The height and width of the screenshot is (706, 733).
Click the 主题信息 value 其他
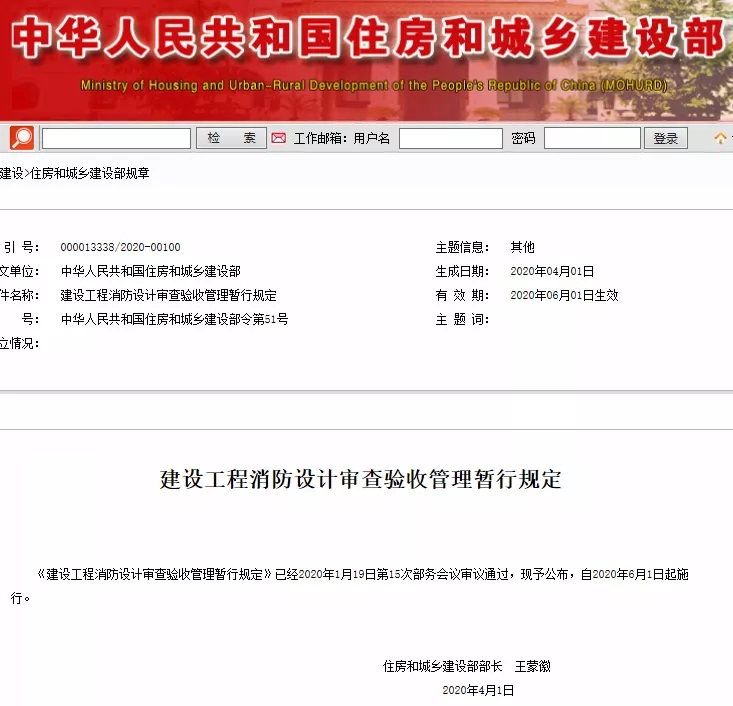coord(522,247)
